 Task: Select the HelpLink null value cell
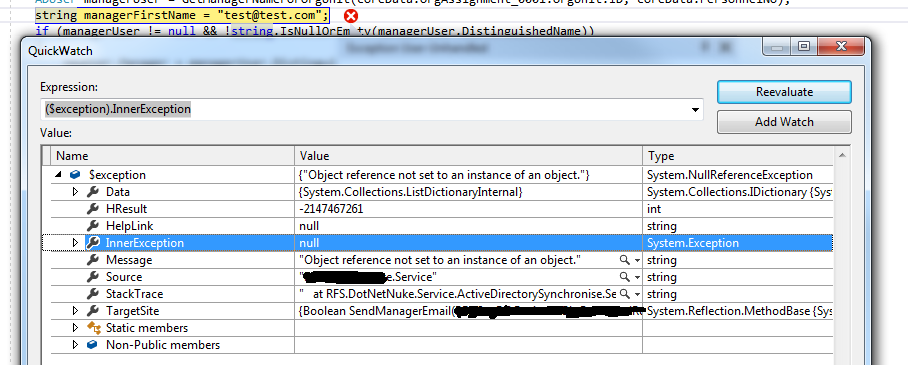tap(468, 226)
